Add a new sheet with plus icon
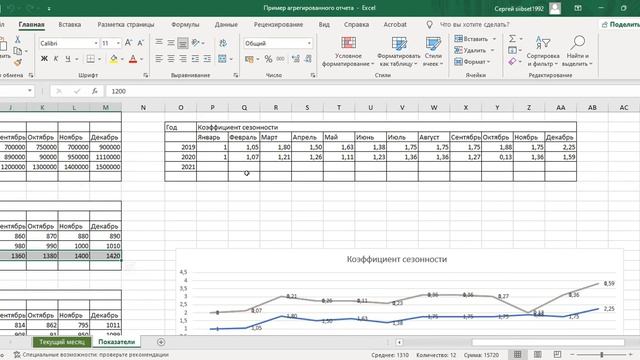The width and height of the screenshot is (640, 360). tap(161, 342)
